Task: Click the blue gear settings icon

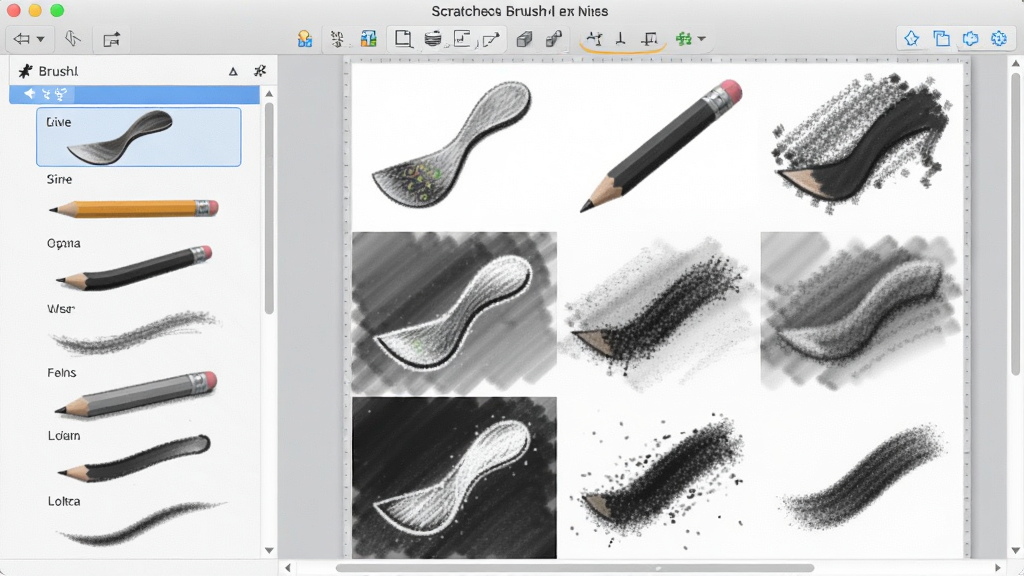Action: 999,39
